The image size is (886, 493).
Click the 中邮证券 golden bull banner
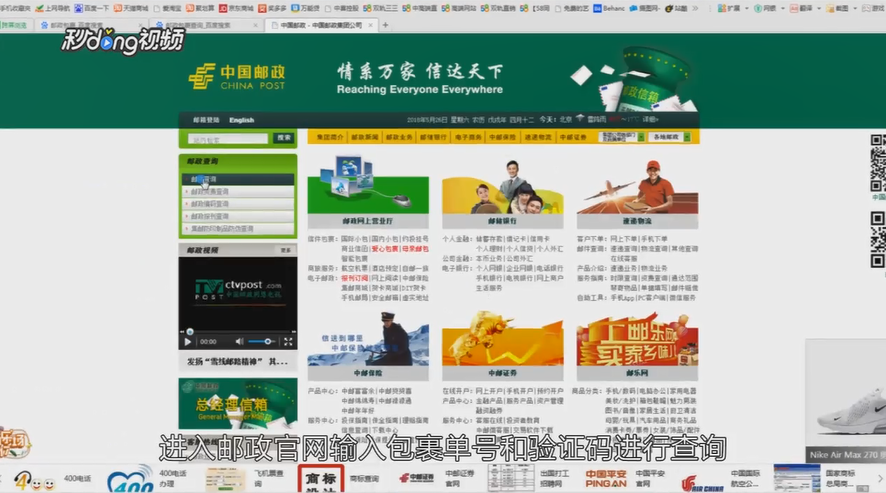tap(502, 338)
